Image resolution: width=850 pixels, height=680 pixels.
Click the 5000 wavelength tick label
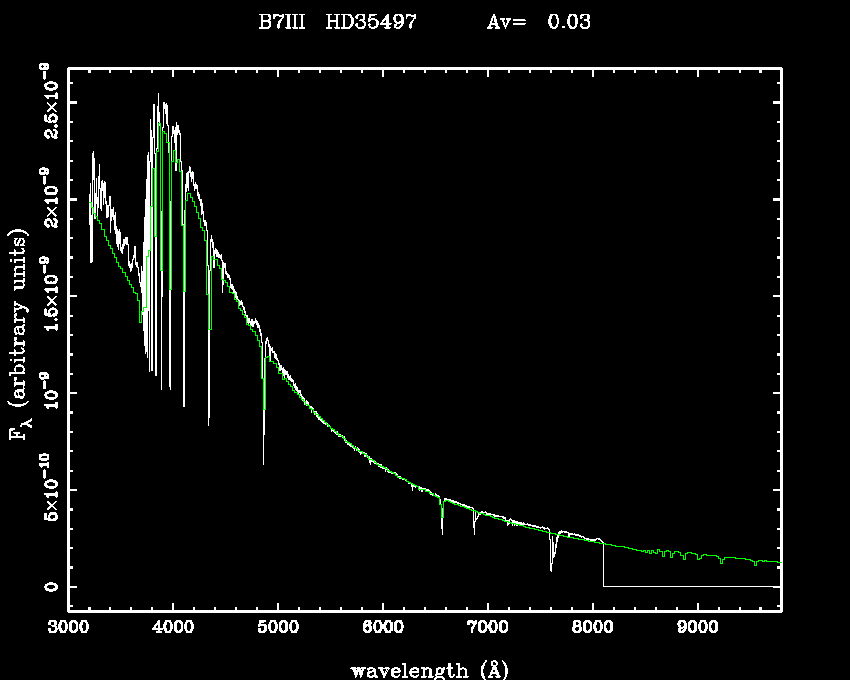click(278, 632)
